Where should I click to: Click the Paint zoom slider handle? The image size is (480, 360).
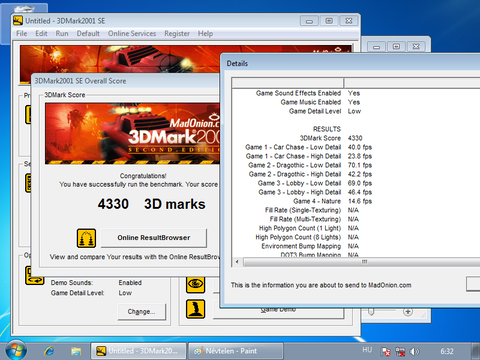371,312
